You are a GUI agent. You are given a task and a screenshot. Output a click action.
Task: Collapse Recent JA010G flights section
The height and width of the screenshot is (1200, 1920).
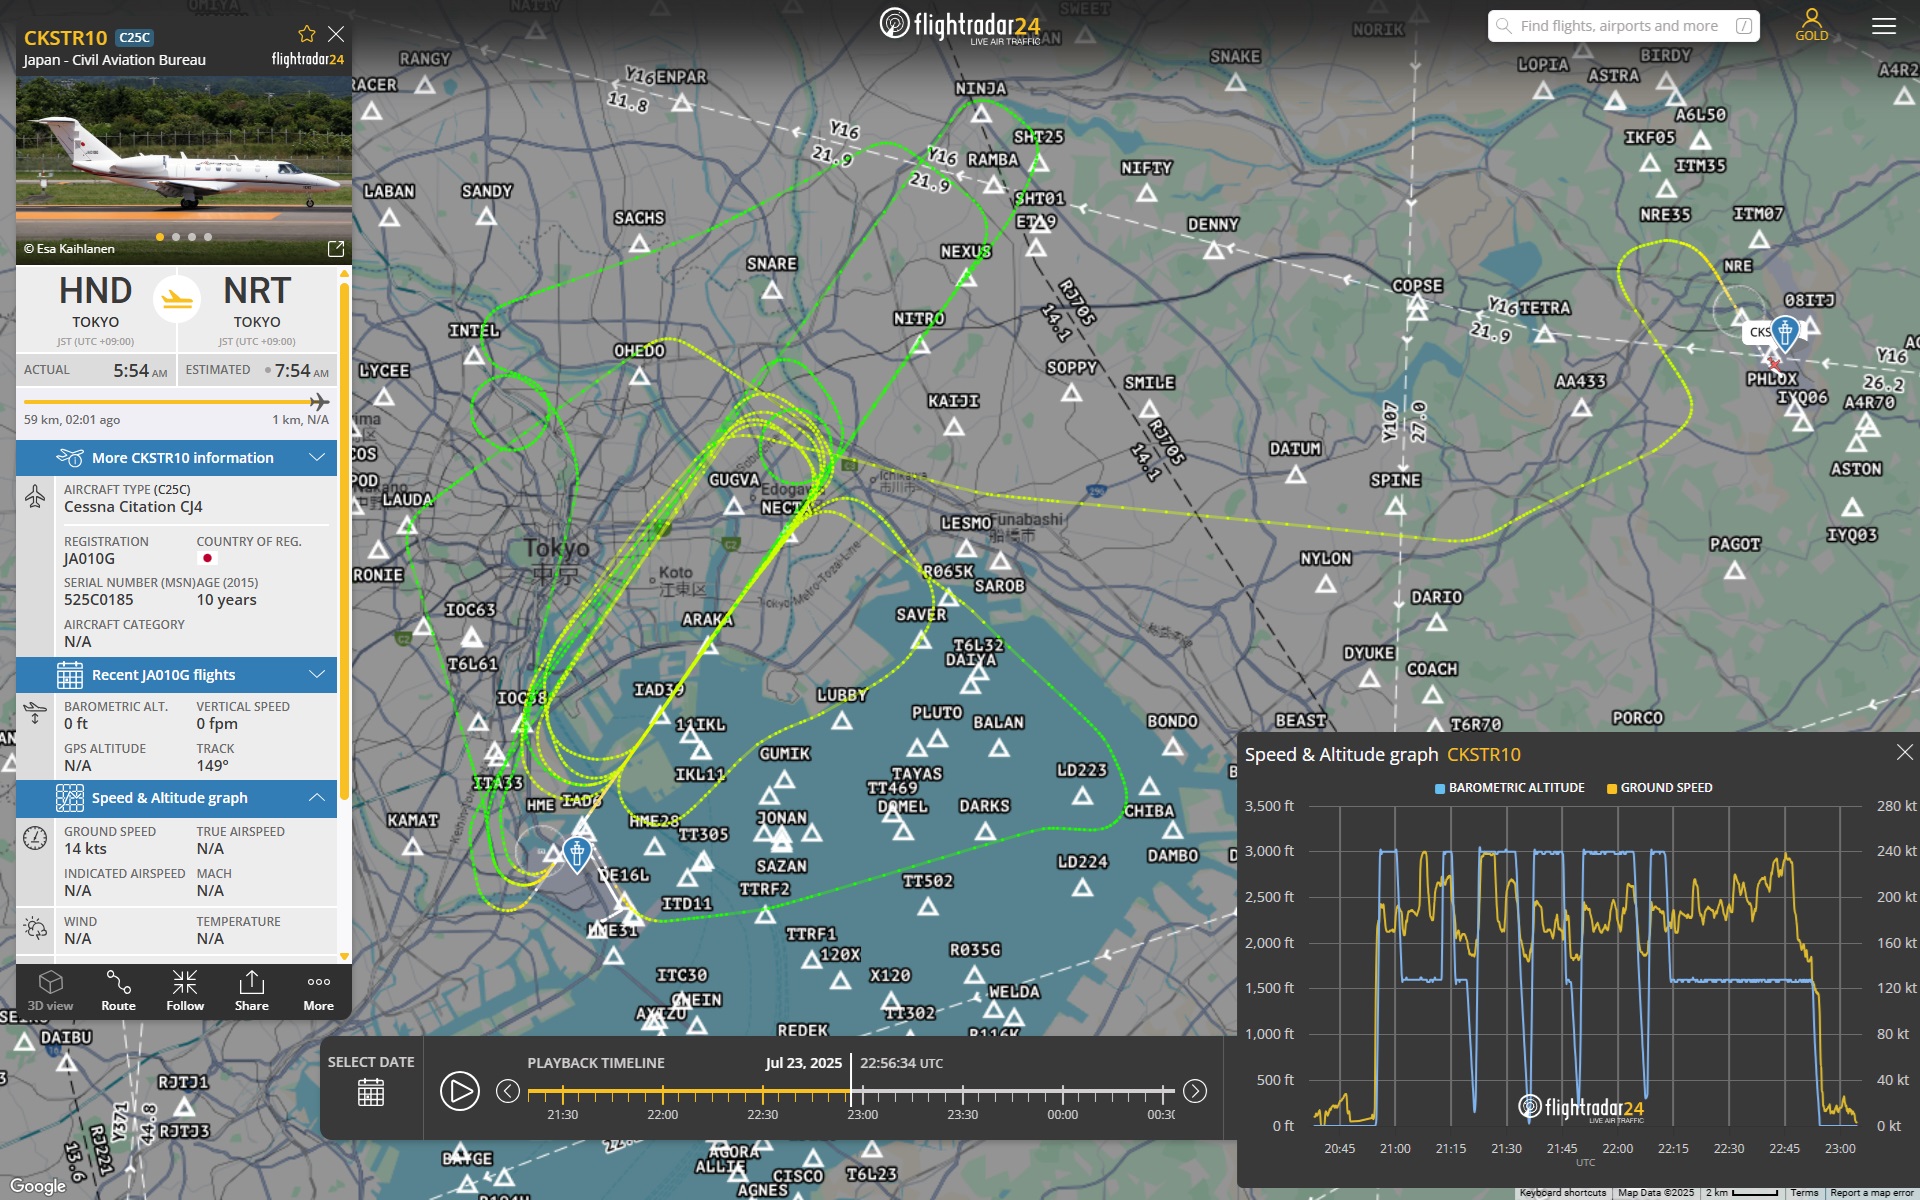pyautogui.click(x=177, y=675)
